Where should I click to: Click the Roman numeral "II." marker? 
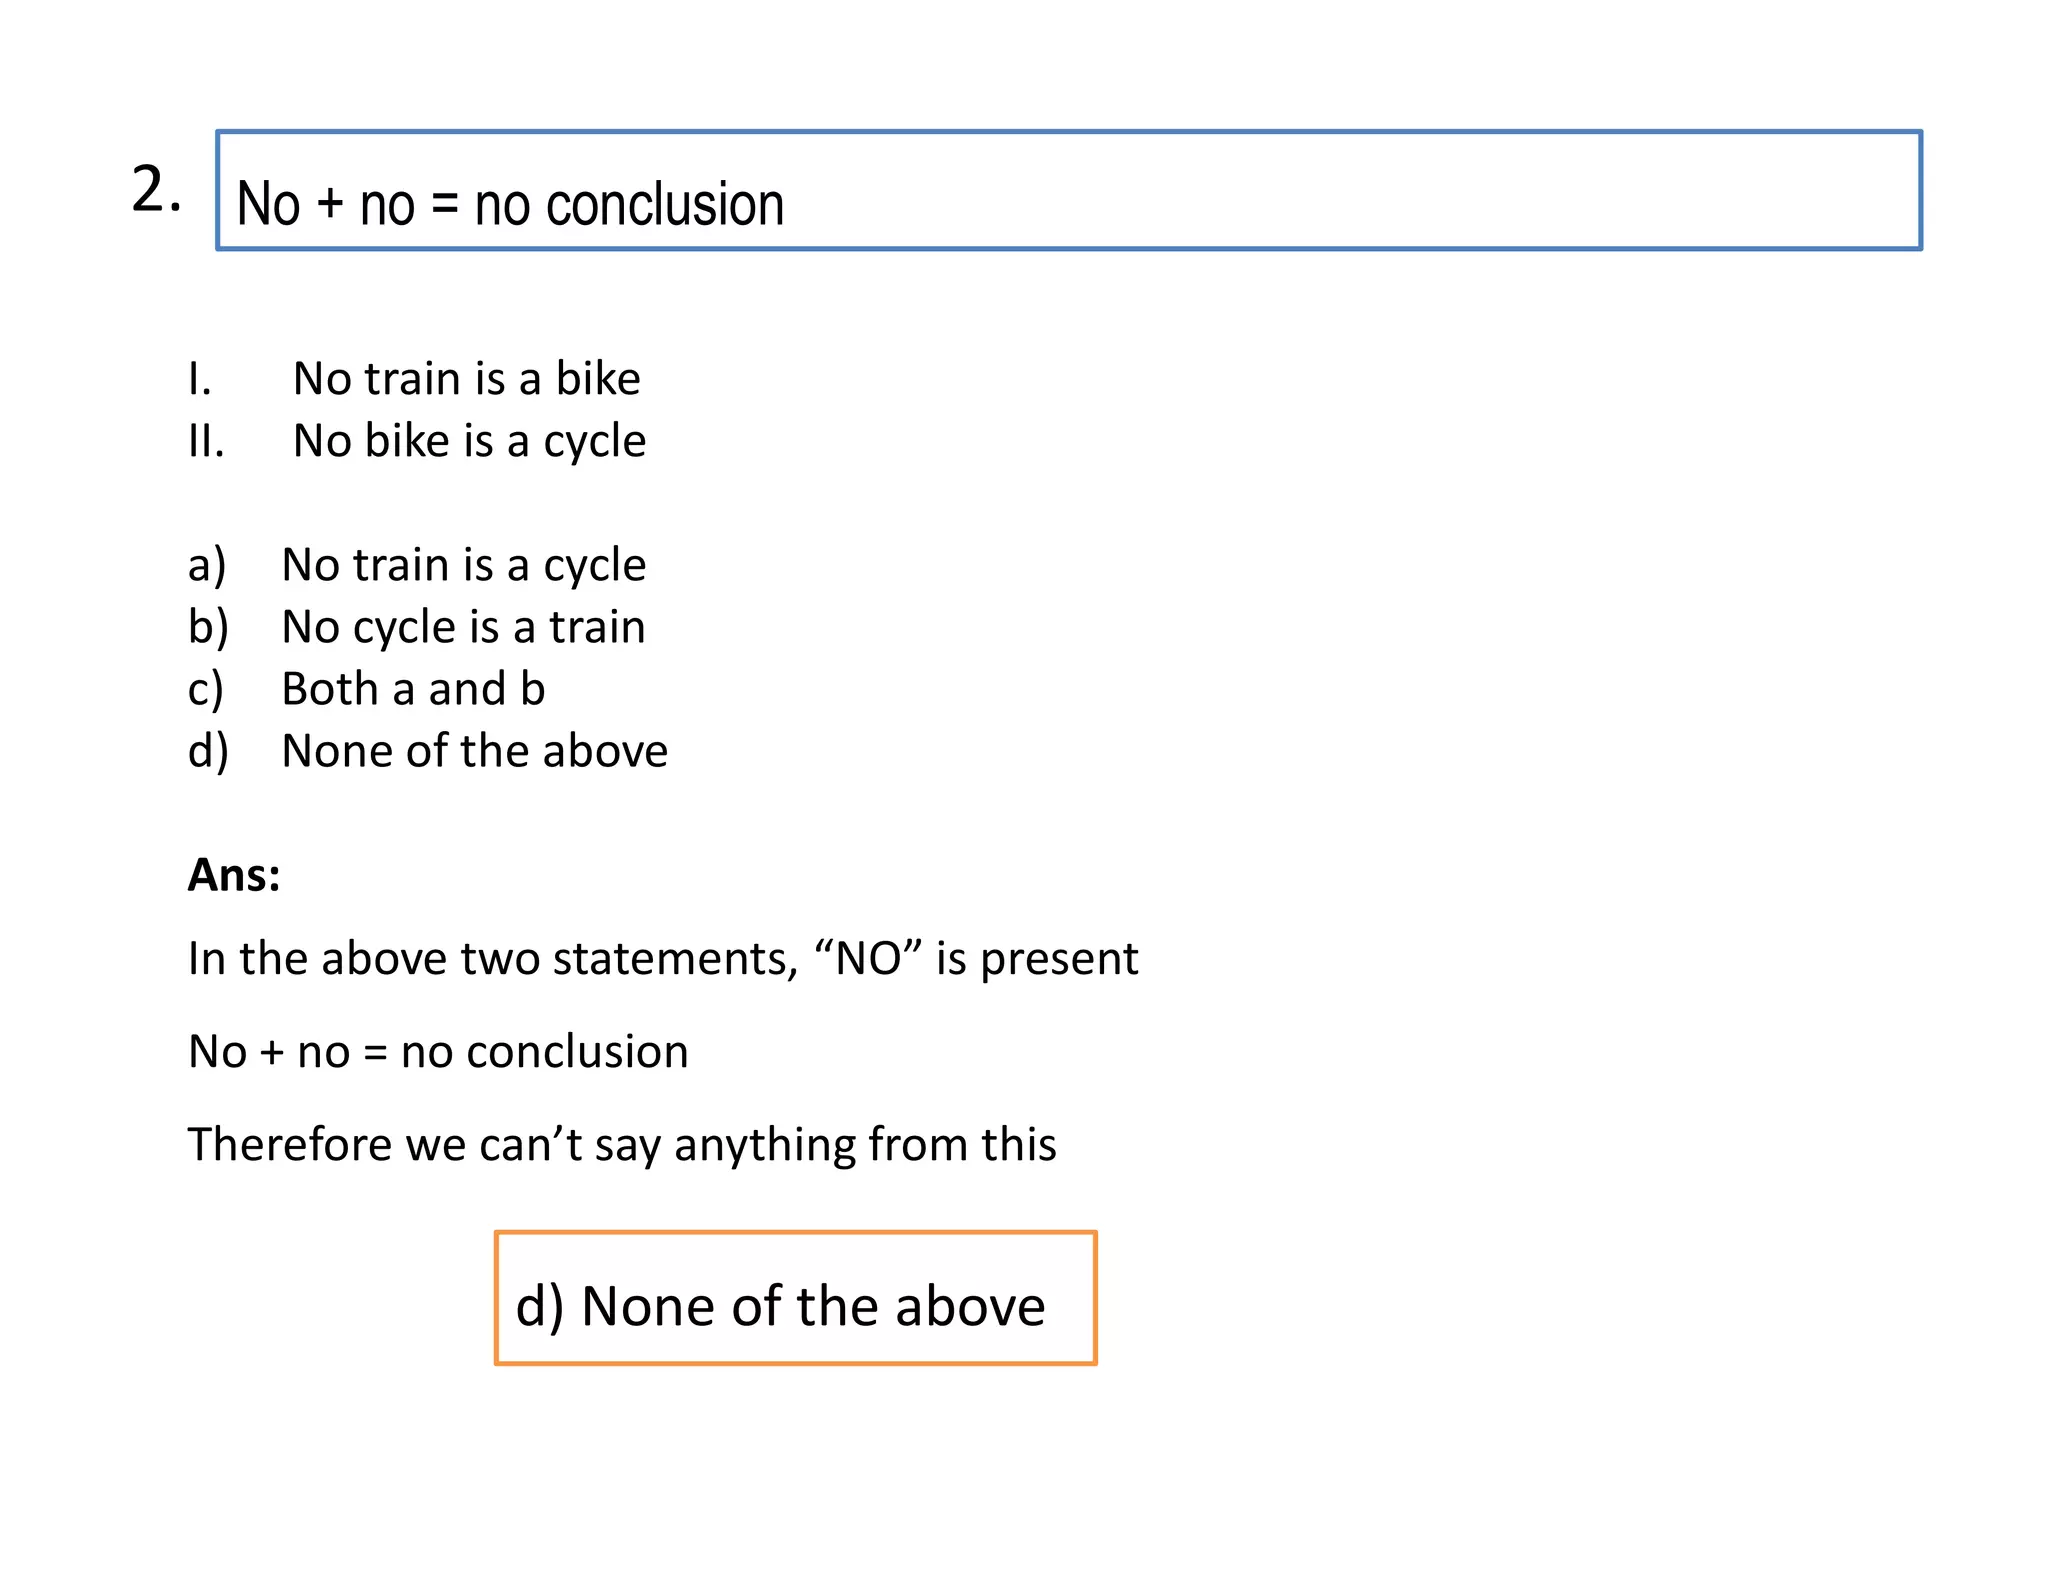coord(206,441)
